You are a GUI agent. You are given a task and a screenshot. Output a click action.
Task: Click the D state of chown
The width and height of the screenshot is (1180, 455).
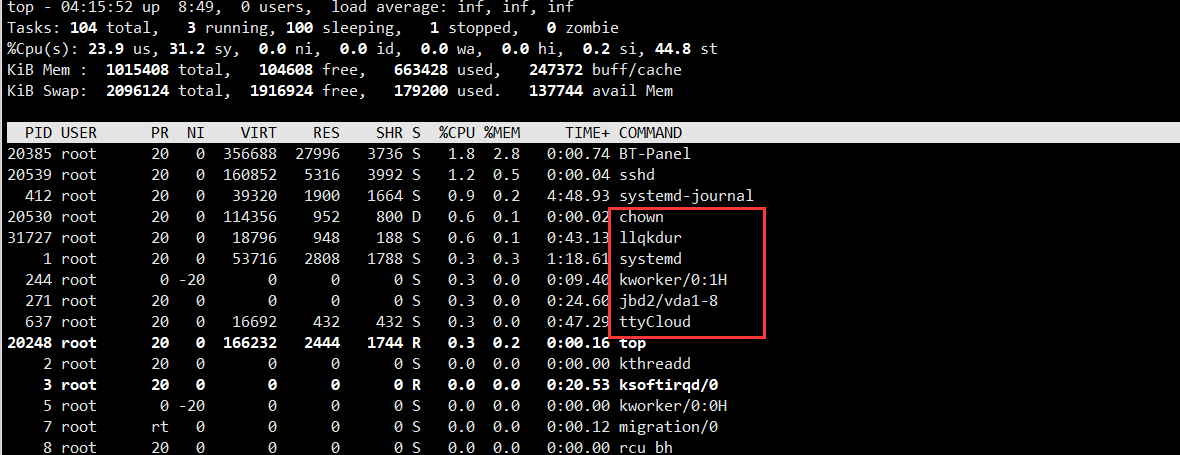[x=416, y=217]
